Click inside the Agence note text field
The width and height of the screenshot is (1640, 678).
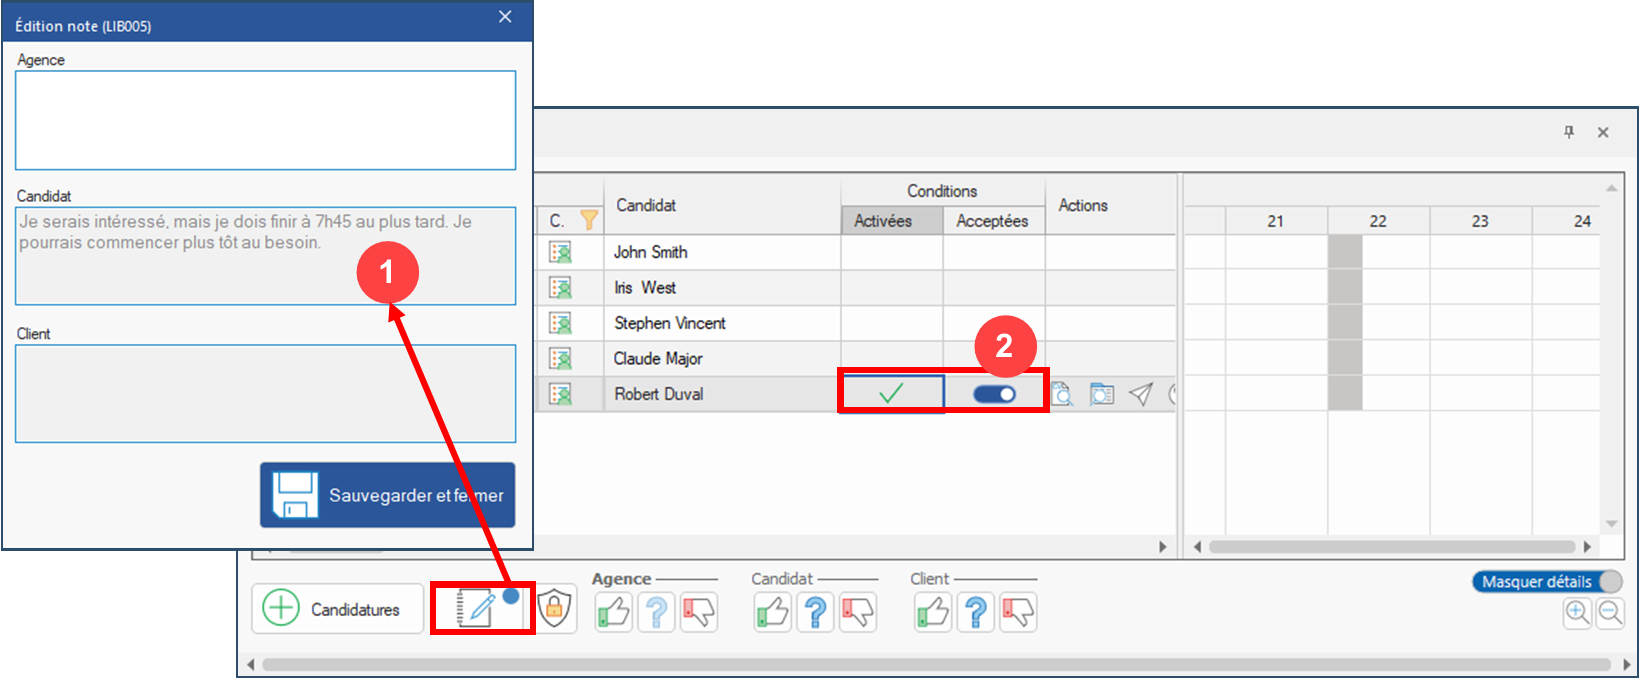tap(265, 120)
